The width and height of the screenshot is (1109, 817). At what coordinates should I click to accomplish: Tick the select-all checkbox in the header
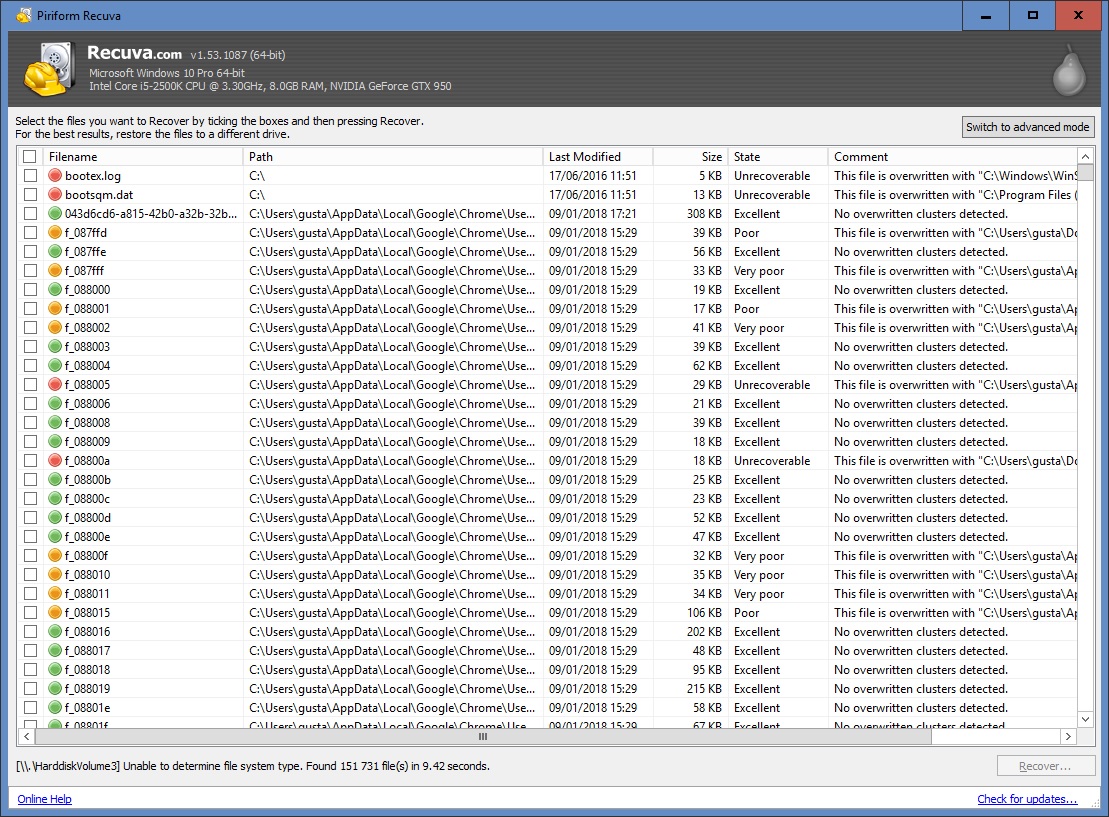pyautogui.click(x=30, y=156)
